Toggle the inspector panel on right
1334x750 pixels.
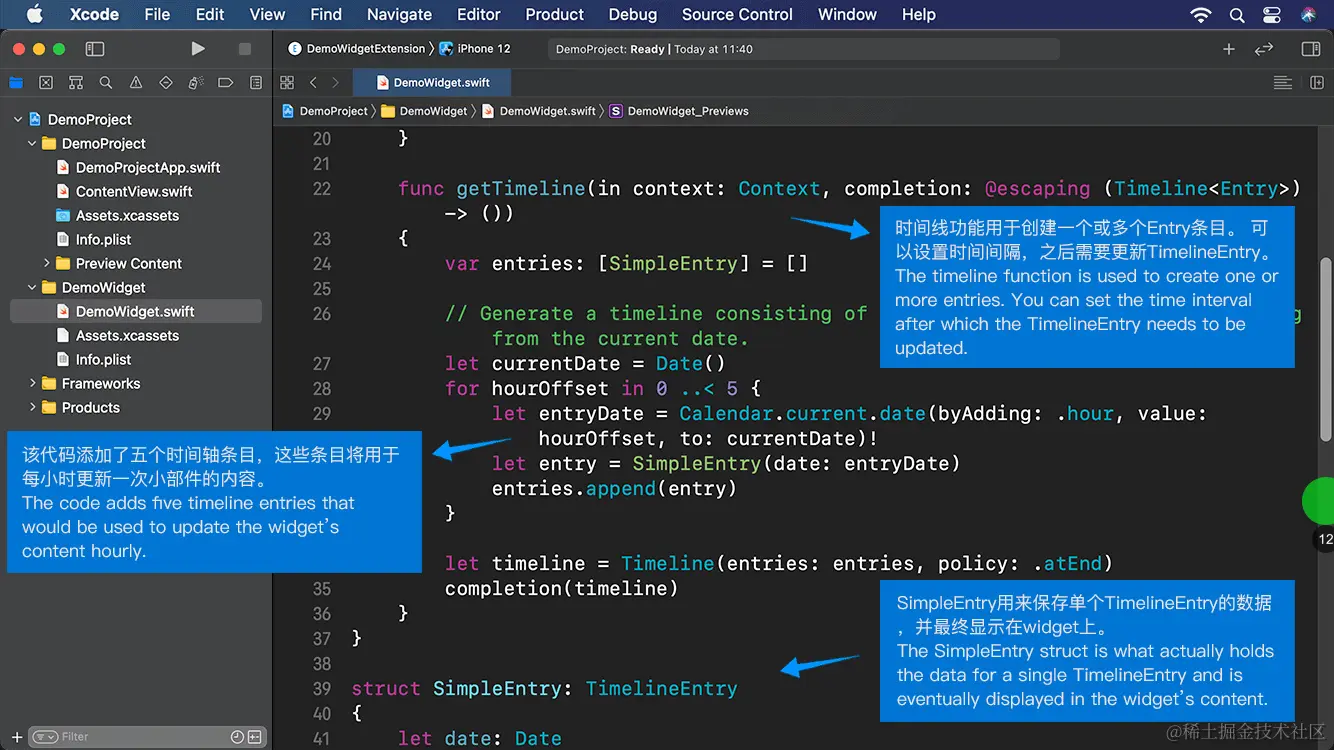(1311, 48)
